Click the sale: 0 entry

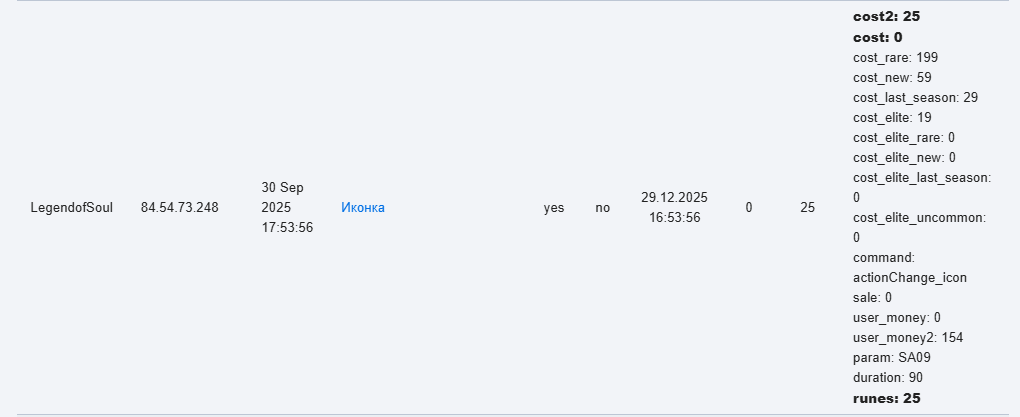coord(872,297)
